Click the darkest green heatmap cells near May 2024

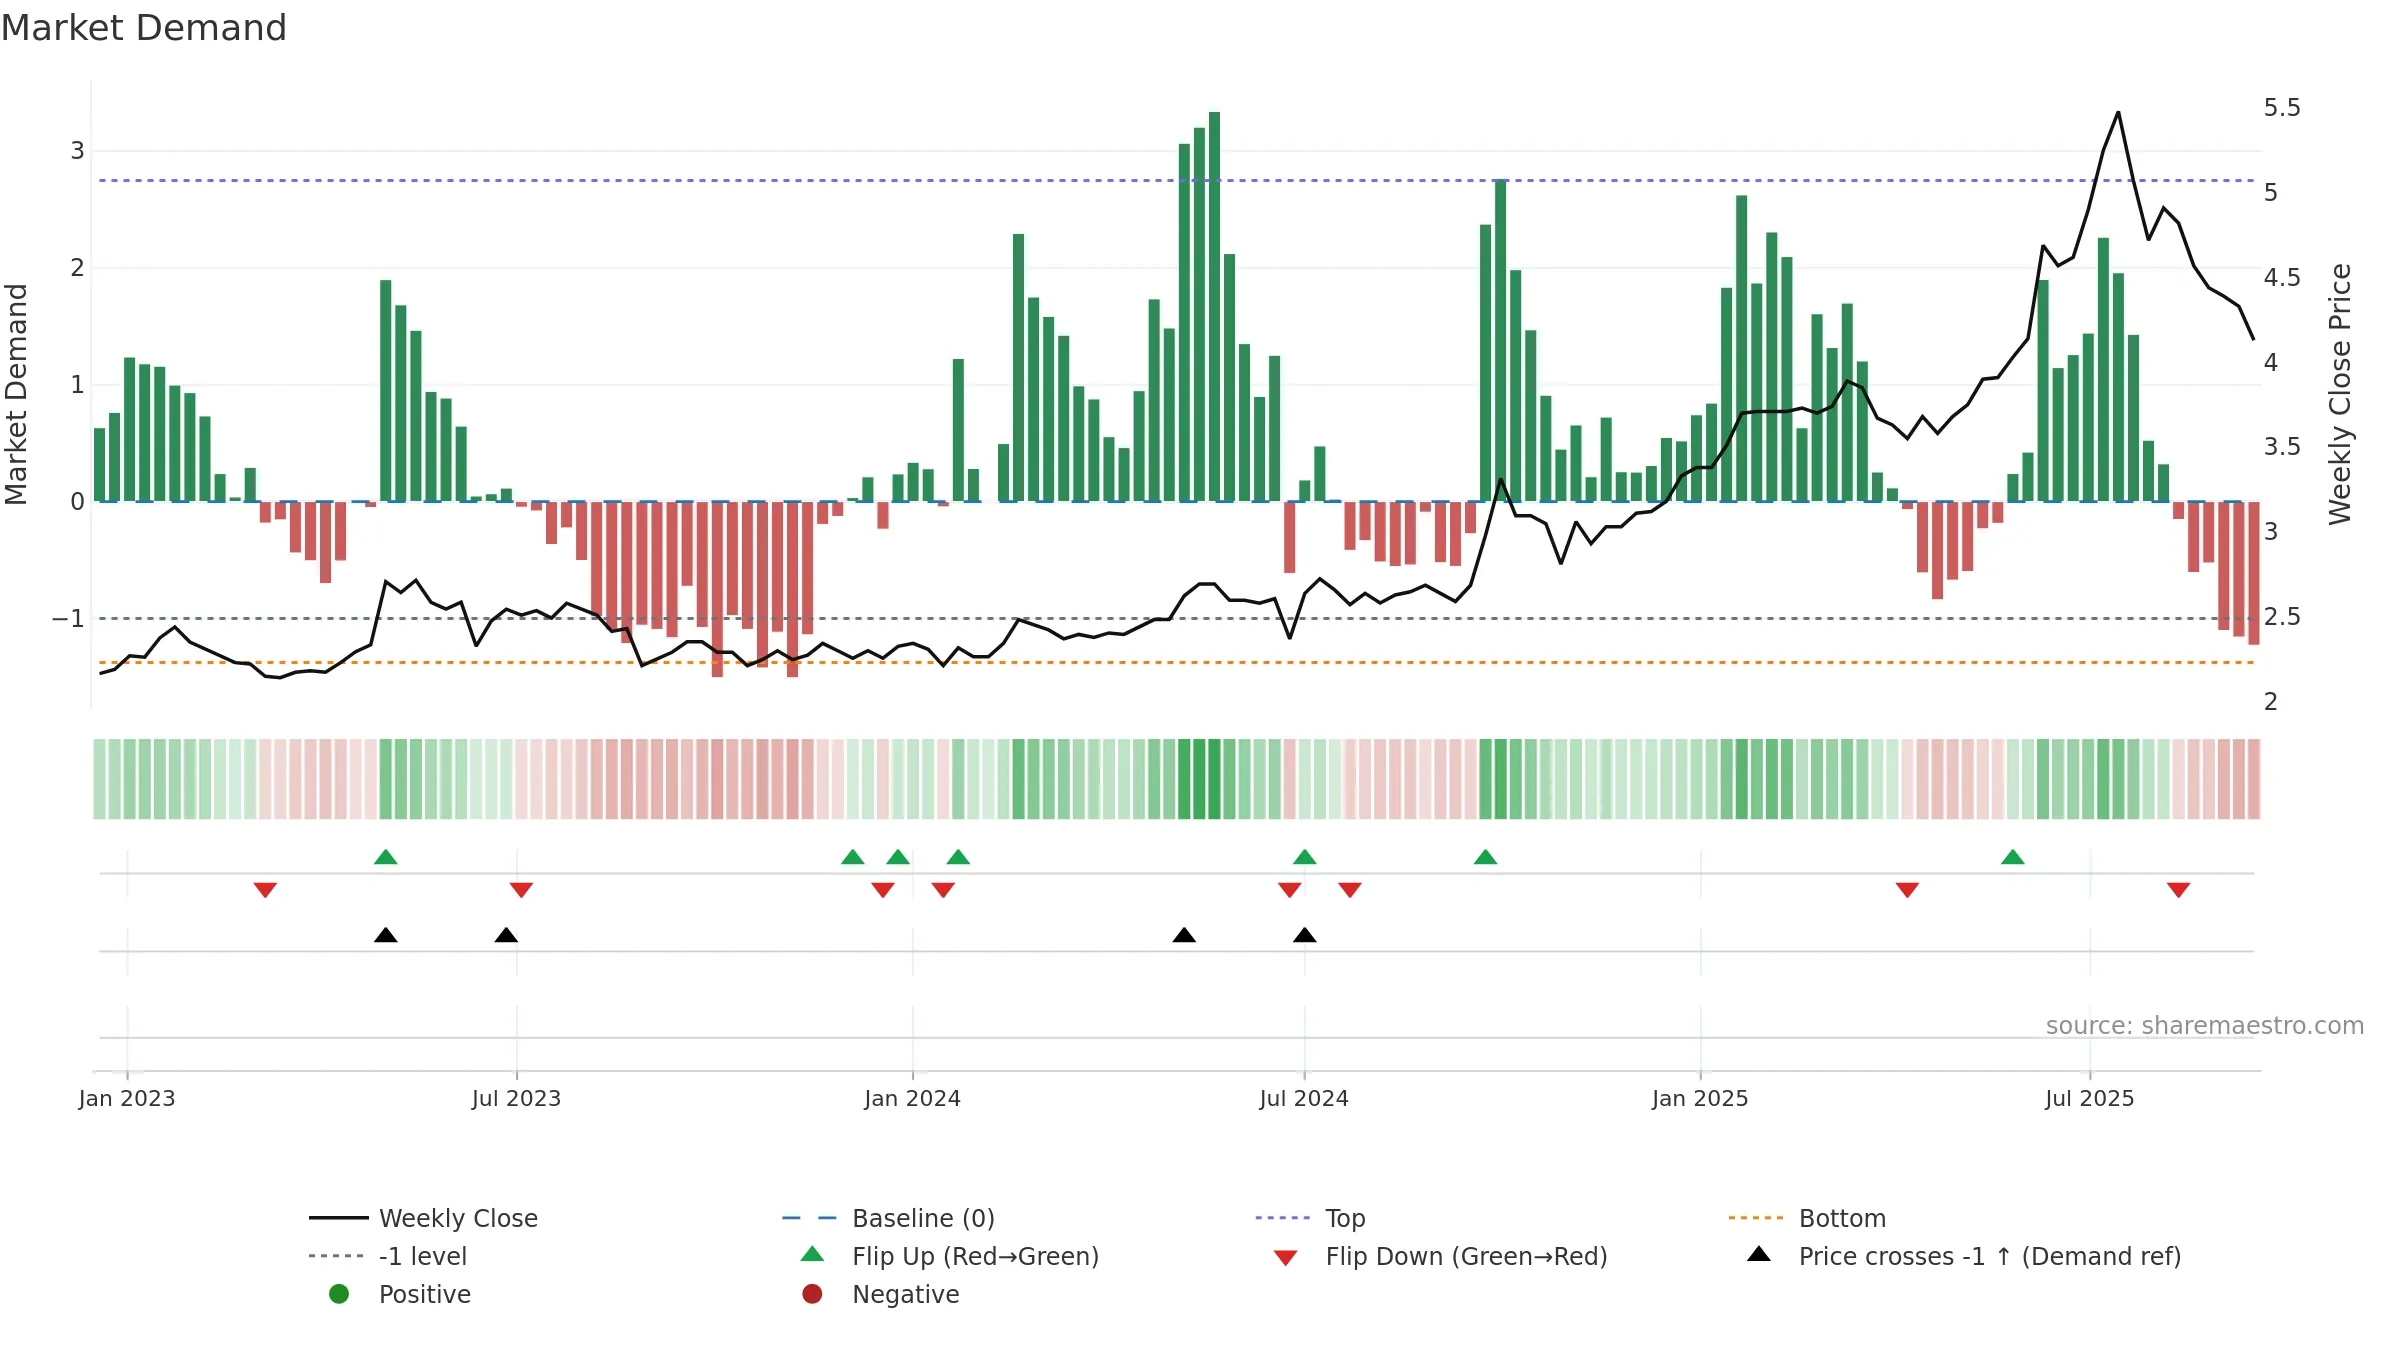click(1199, 779)
